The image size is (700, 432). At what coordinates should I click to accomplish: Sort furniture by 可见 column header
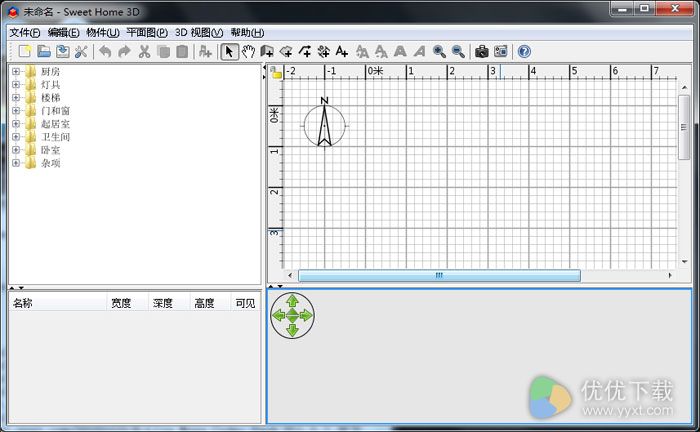click(x=246, y=303)
